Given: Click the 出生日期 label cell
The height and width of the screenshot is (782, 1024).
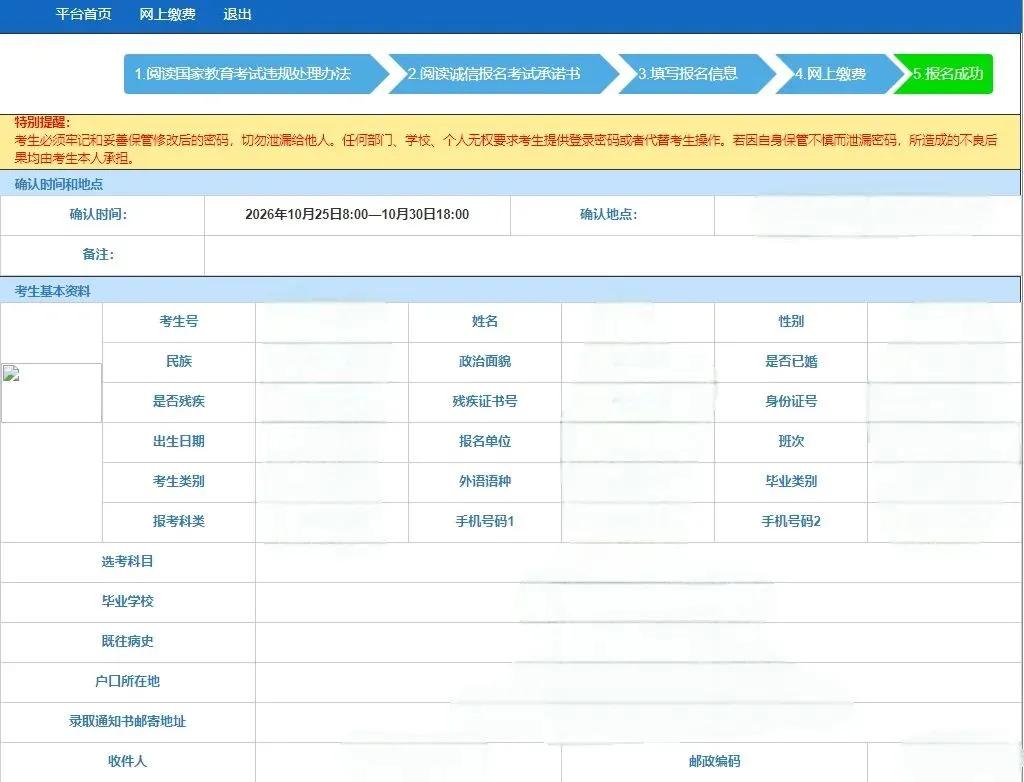Looking at the screenshot, I should pos(179,441).
